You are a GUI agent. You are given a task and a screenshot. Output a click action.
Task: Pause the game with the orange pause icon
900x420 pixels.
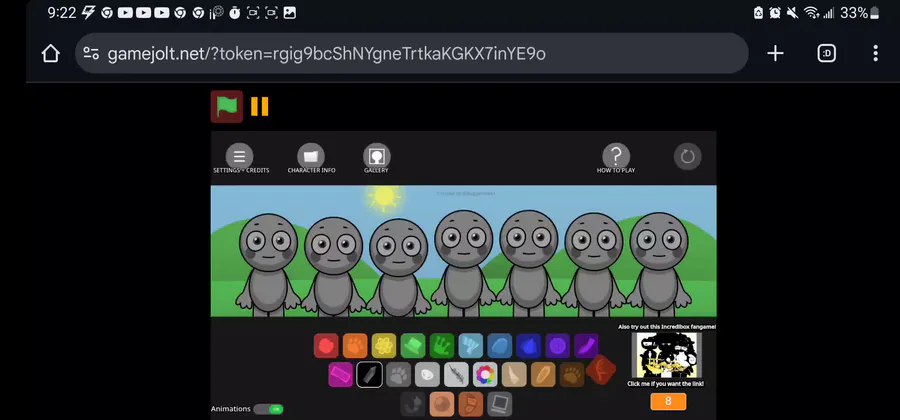click(259, 107)
